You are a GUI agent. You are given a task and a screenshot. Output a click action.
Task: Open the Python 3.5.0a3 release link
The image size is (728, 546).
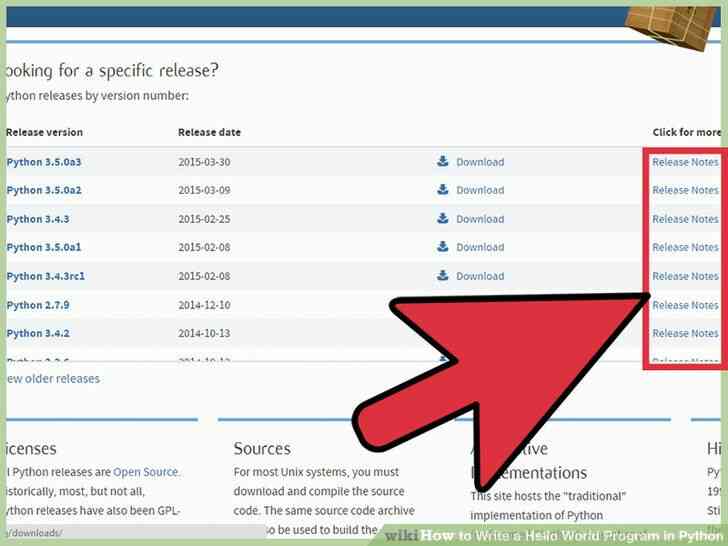(x=44, y=162)
